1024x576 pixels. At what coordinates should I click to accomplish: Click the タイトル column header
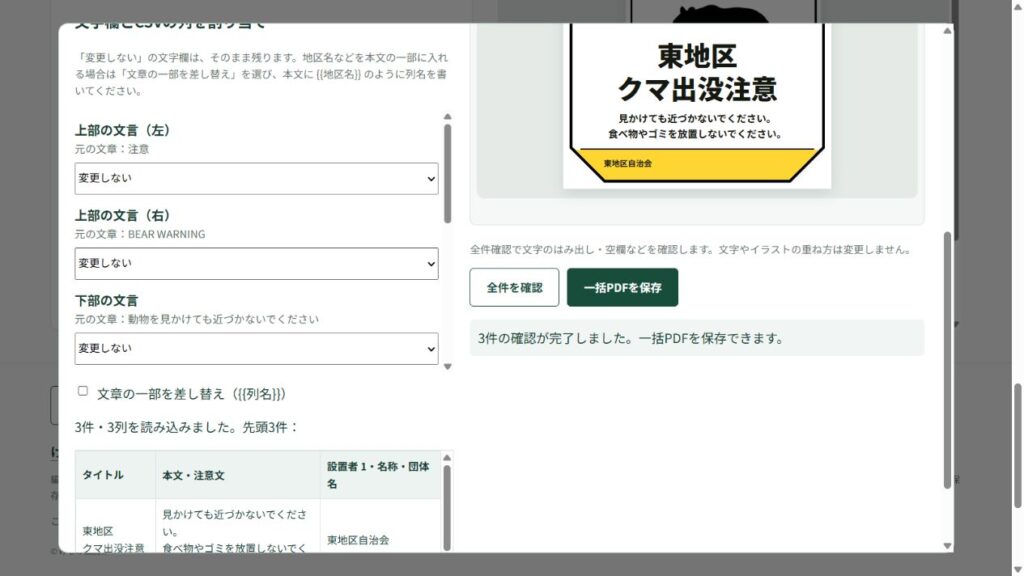(x=116, y=475)
